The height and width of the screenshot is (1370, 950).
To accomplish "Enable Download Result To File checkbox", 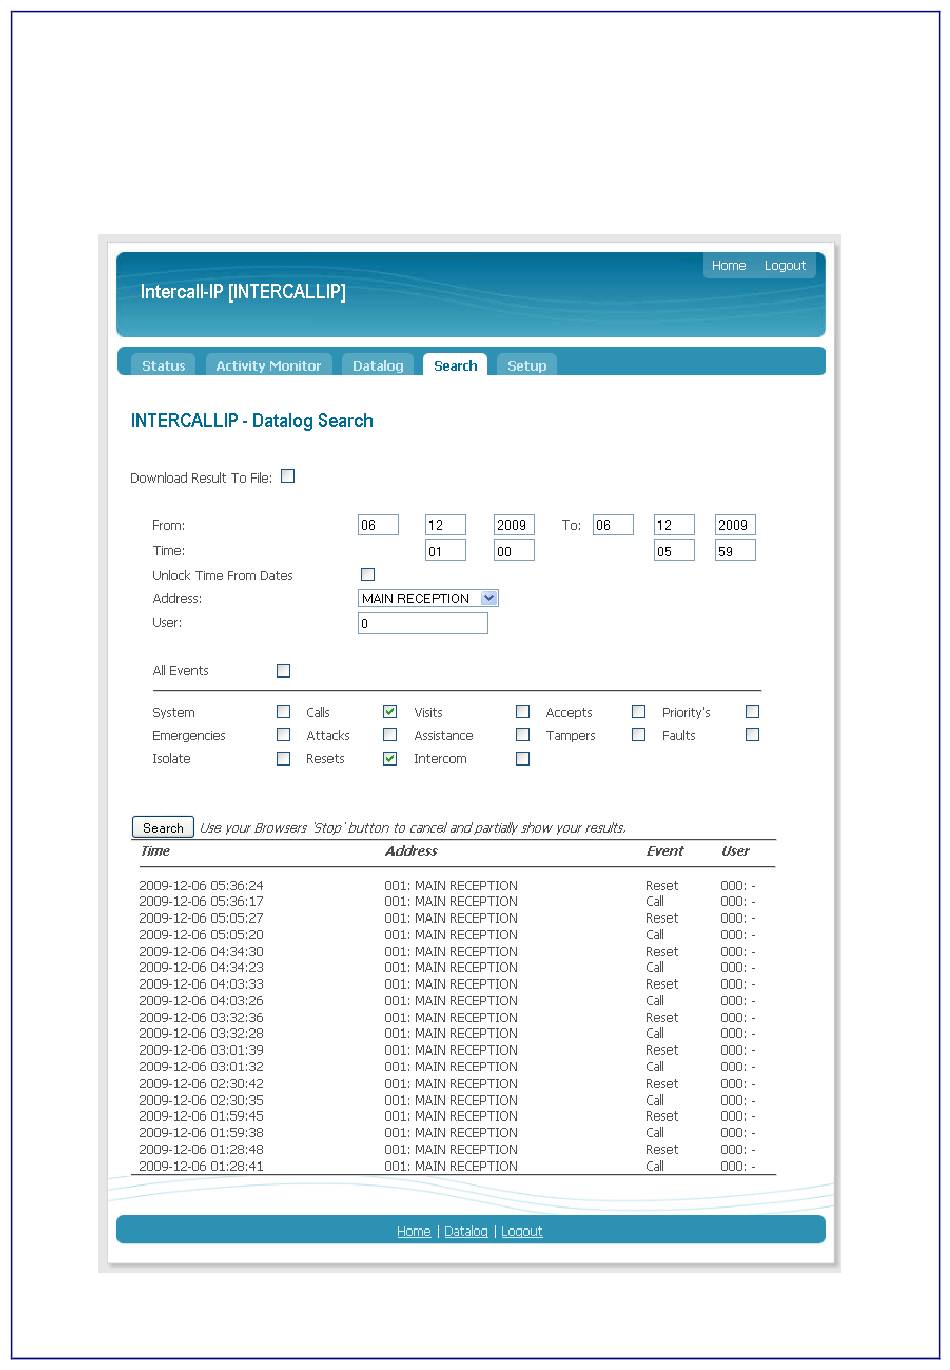I will (288, 476).
